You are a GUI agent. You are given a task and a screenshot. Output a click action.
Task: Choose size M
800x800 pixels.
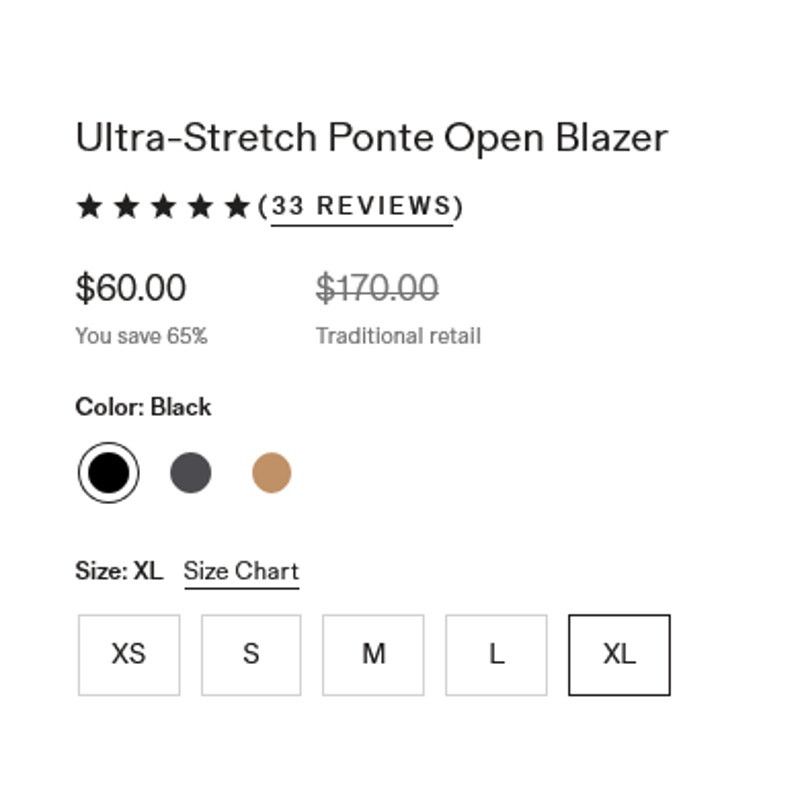(x=373, y=655)
